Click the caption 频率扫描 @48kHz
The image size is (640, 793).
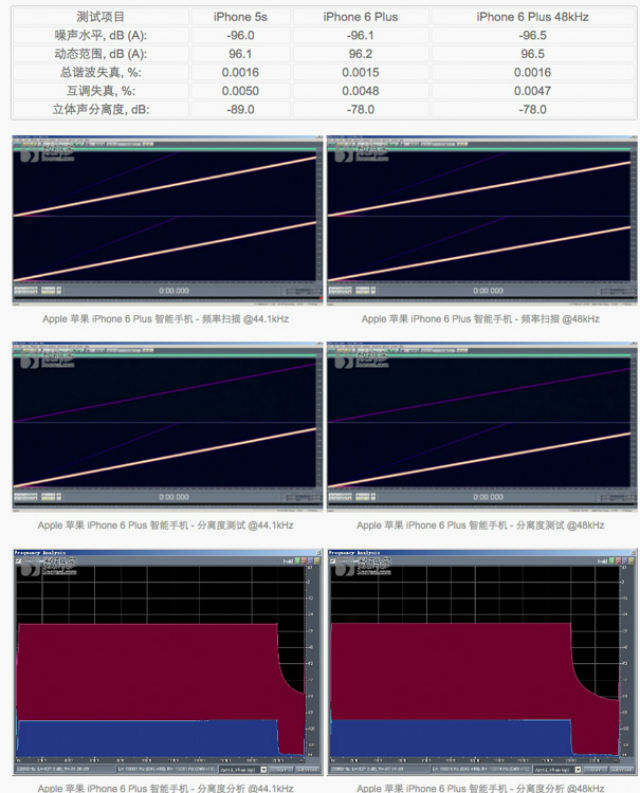(x=480, y=319)
